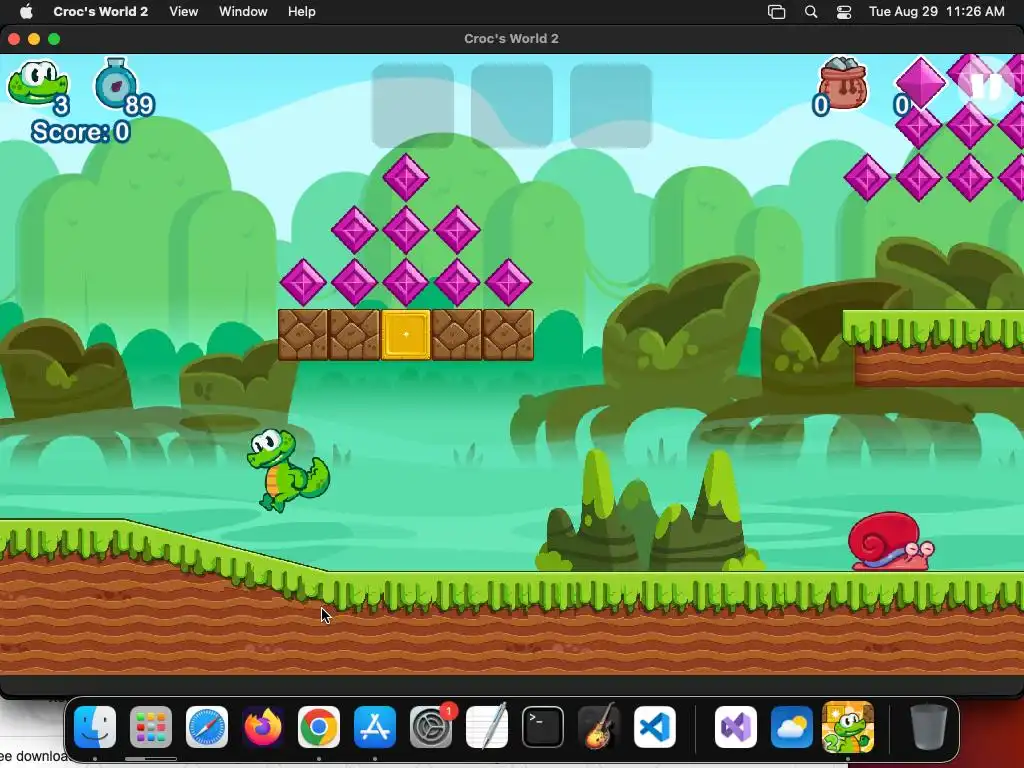Open Stage Manager menu bar icon
The height and width of the screenshot is (768, 1024).
point(776,11)
